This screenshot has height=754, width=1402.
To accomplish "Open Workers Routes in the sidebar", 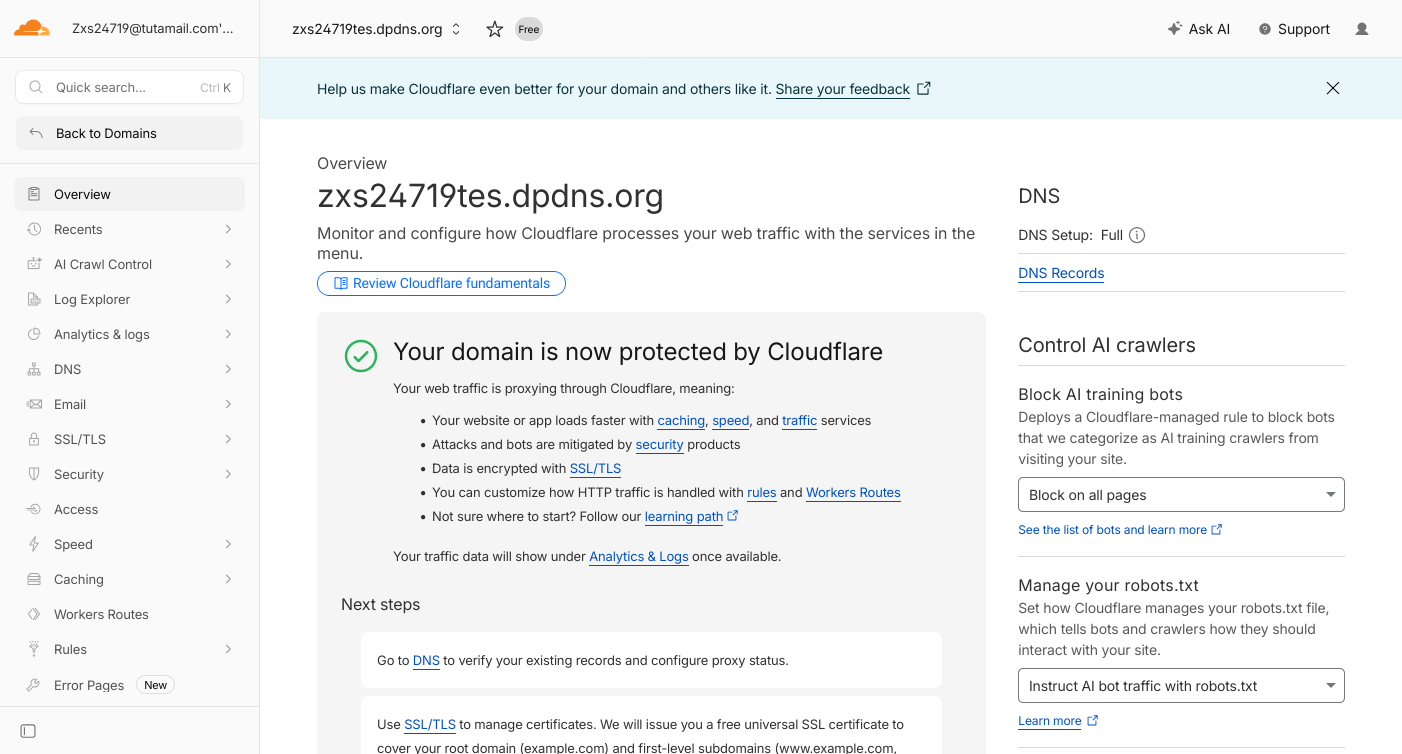I will pos(129,614).
